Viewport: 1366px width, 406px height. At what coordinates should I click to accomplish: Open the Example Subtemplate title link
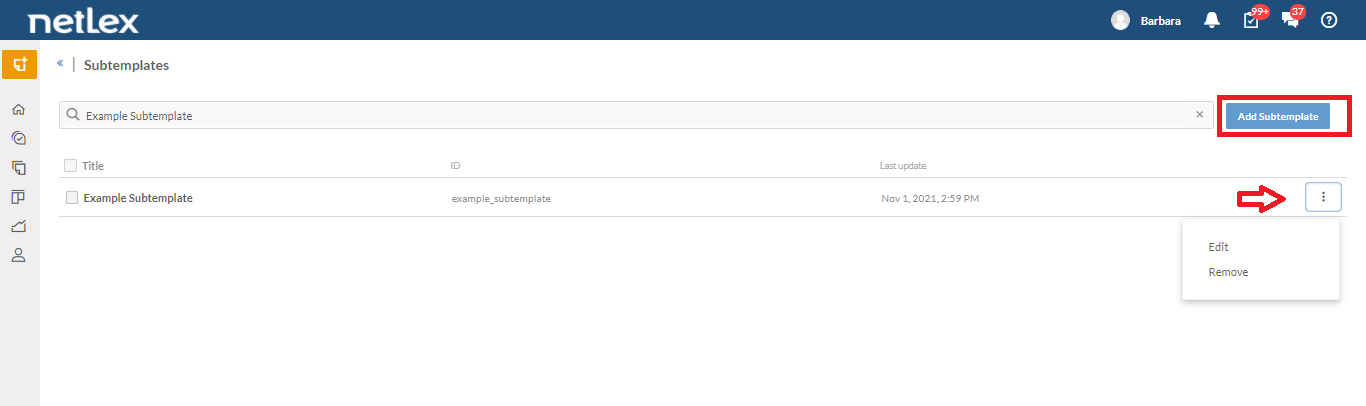coord(138,198)
